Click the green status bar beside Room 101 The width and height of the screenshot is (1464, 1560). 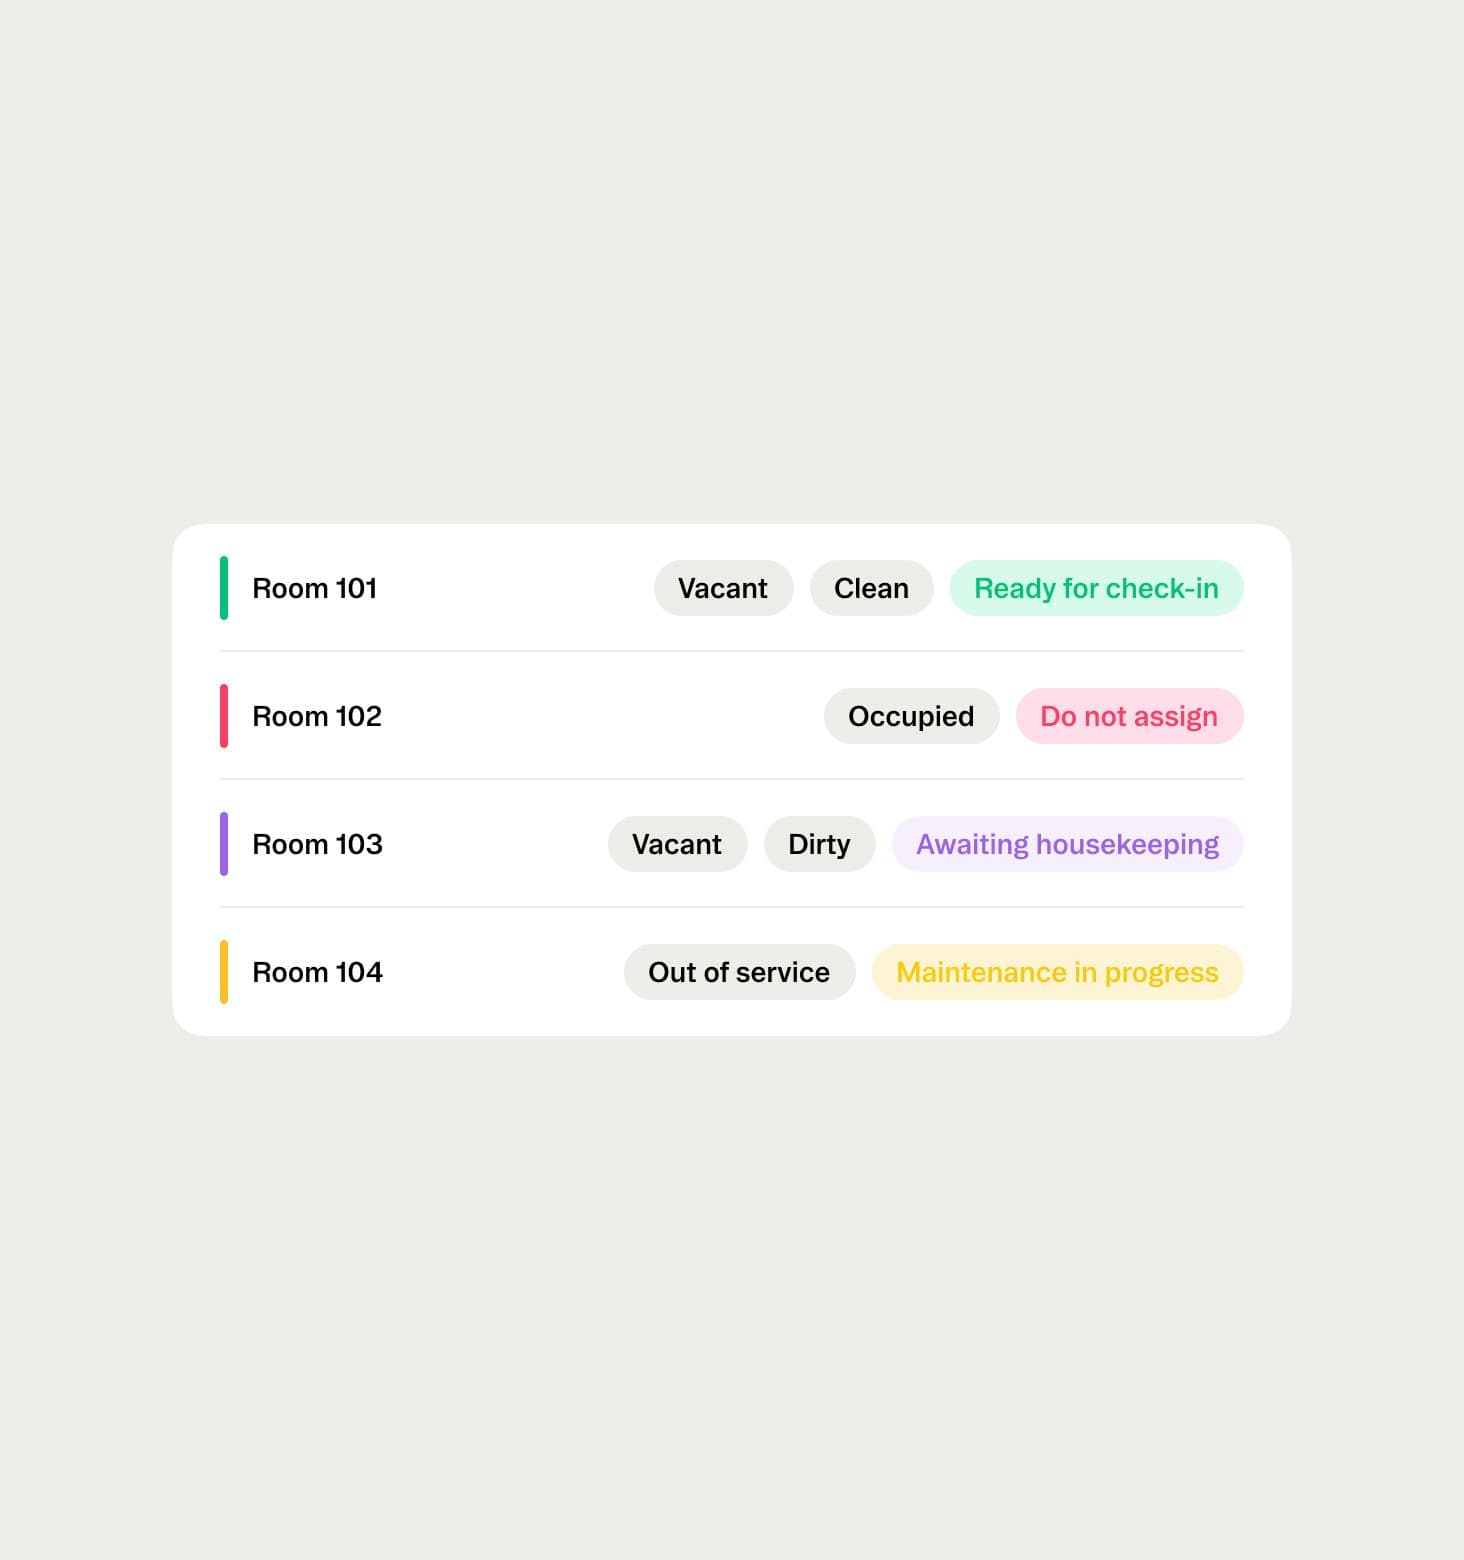(x=225, y=588)
